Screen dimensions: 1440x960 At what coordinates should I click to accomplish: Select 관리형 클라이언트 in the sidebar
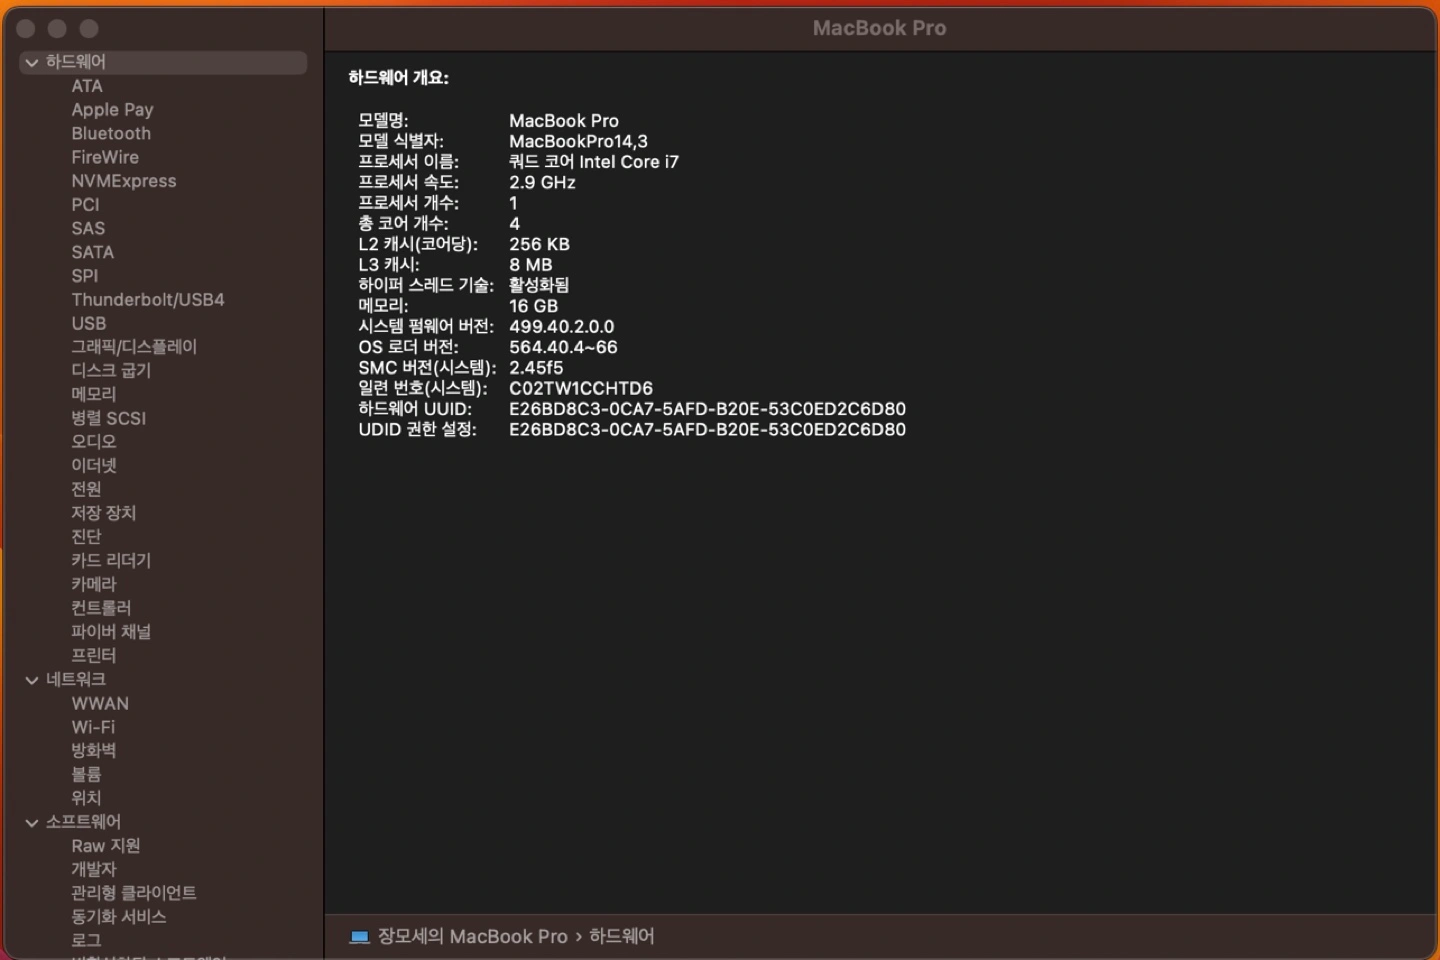click(134, 894)
